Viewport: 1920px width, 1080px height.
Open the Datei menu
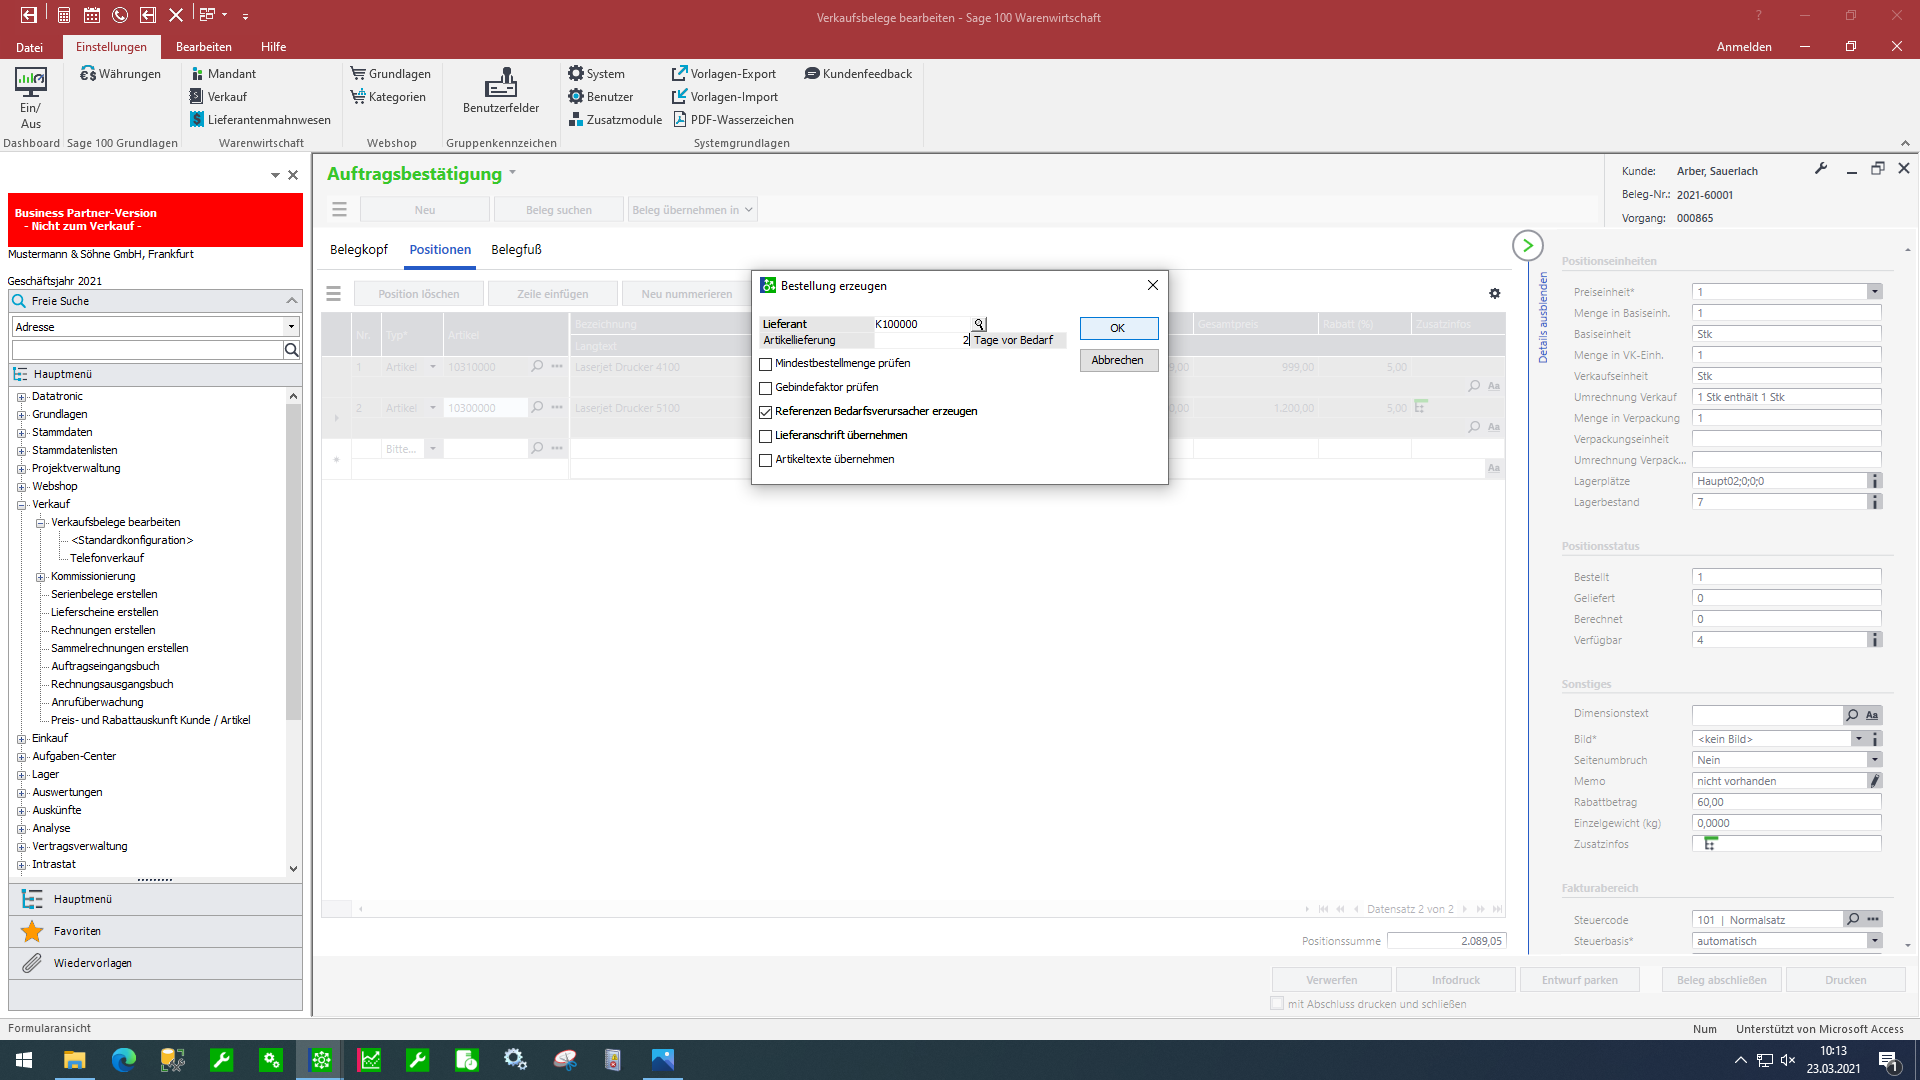point(30,47)
